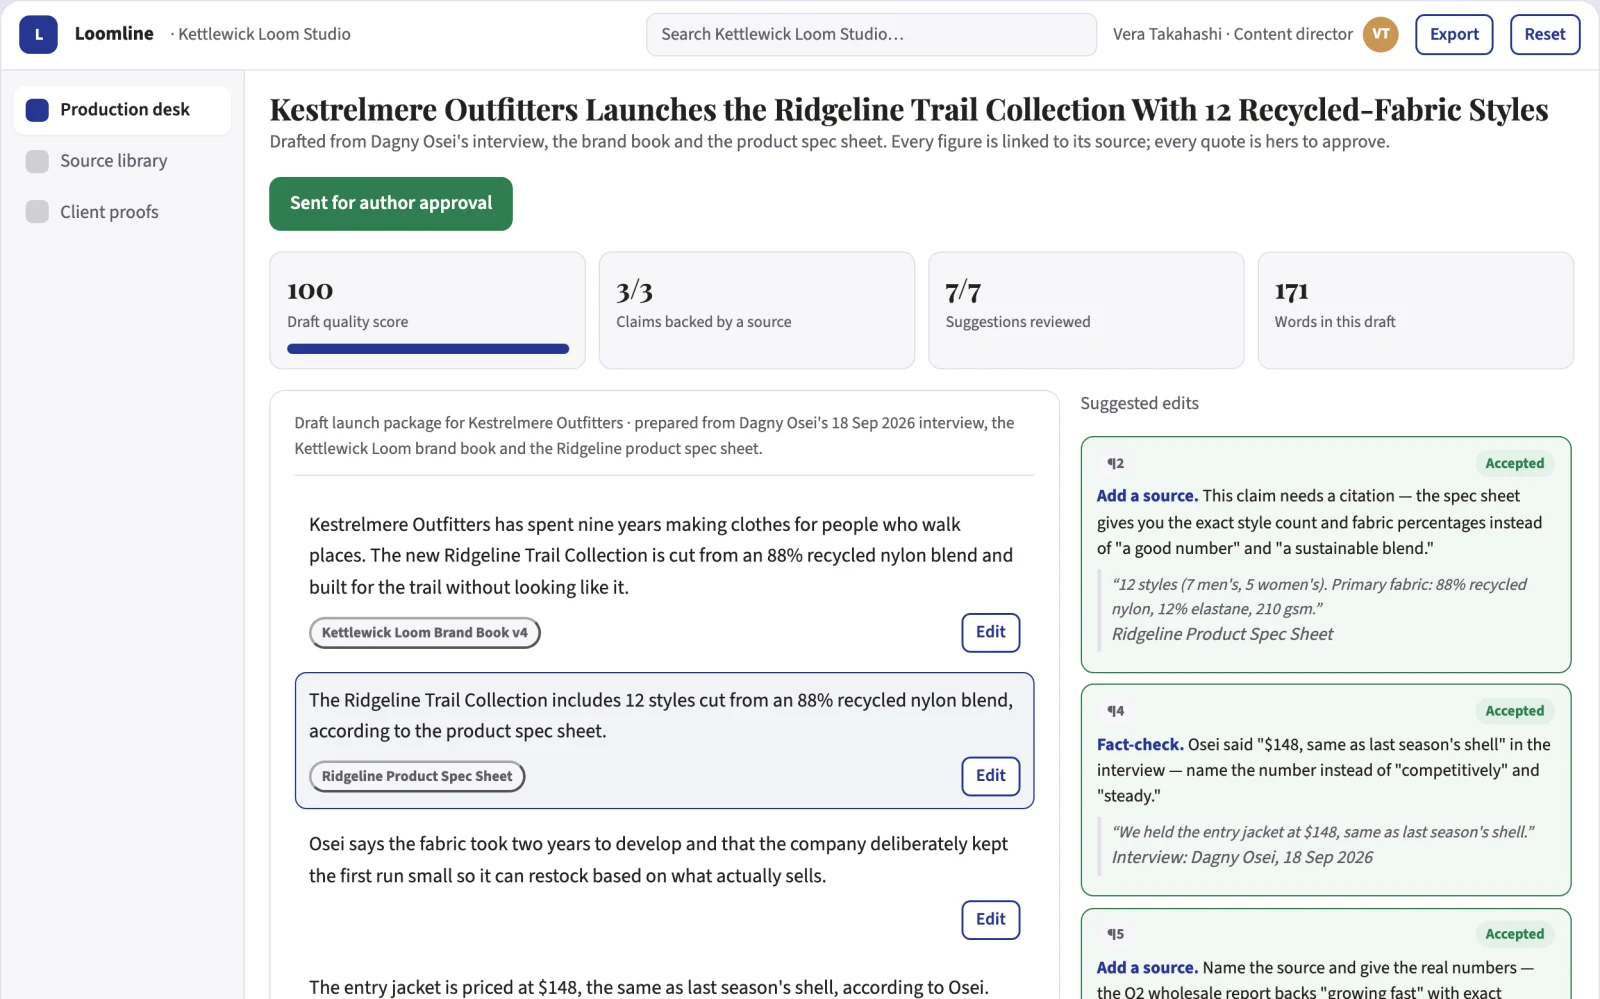Open the Client proofs section

(x=122, y=212)
